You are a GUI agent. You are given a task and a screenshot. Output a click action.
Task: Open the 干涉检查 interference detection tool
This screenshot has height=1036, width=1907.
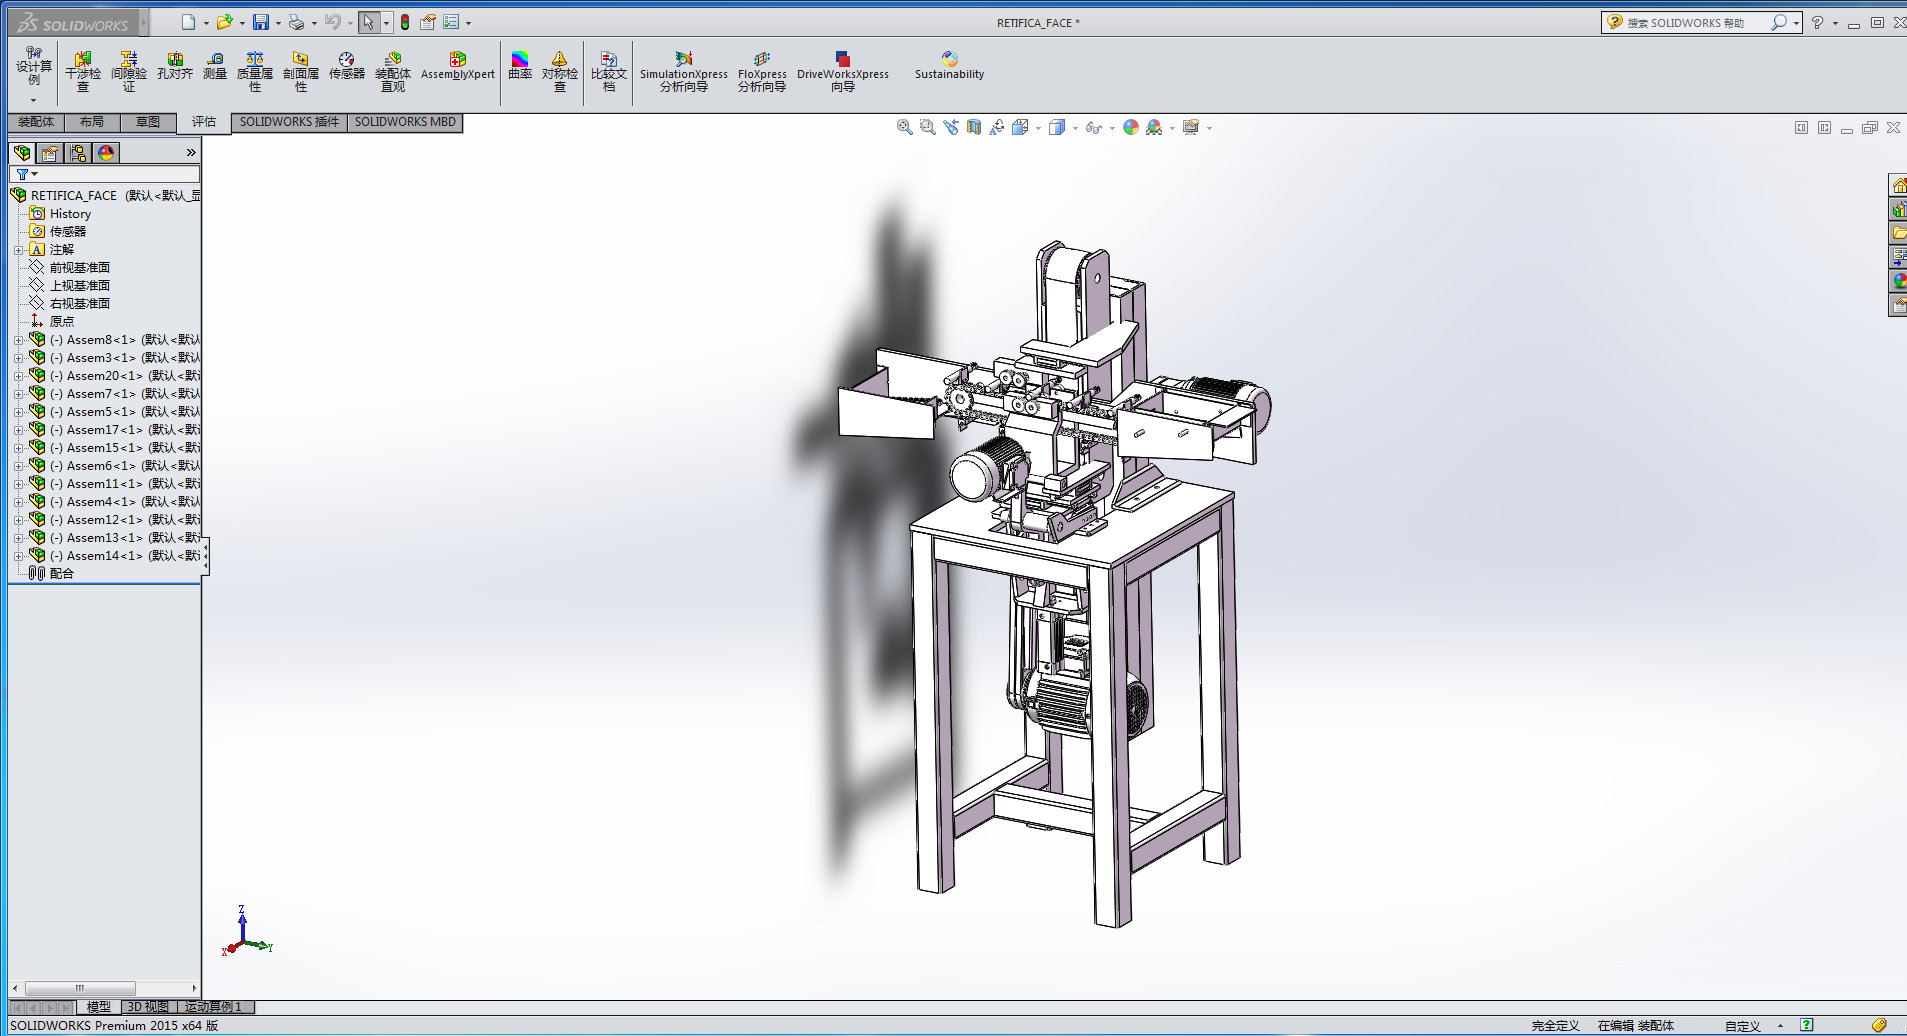(x=83, y=71)
